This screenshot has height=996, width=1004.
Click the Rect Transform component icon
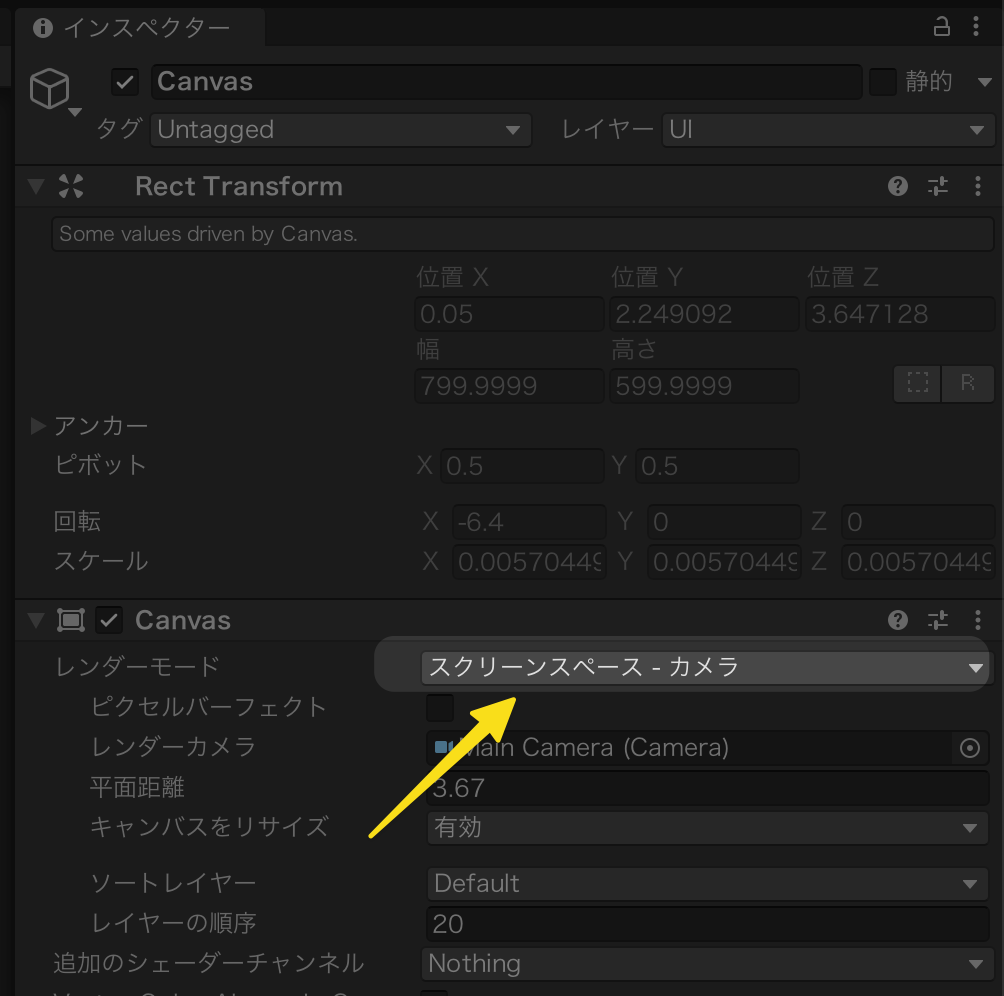pos(70,186)
